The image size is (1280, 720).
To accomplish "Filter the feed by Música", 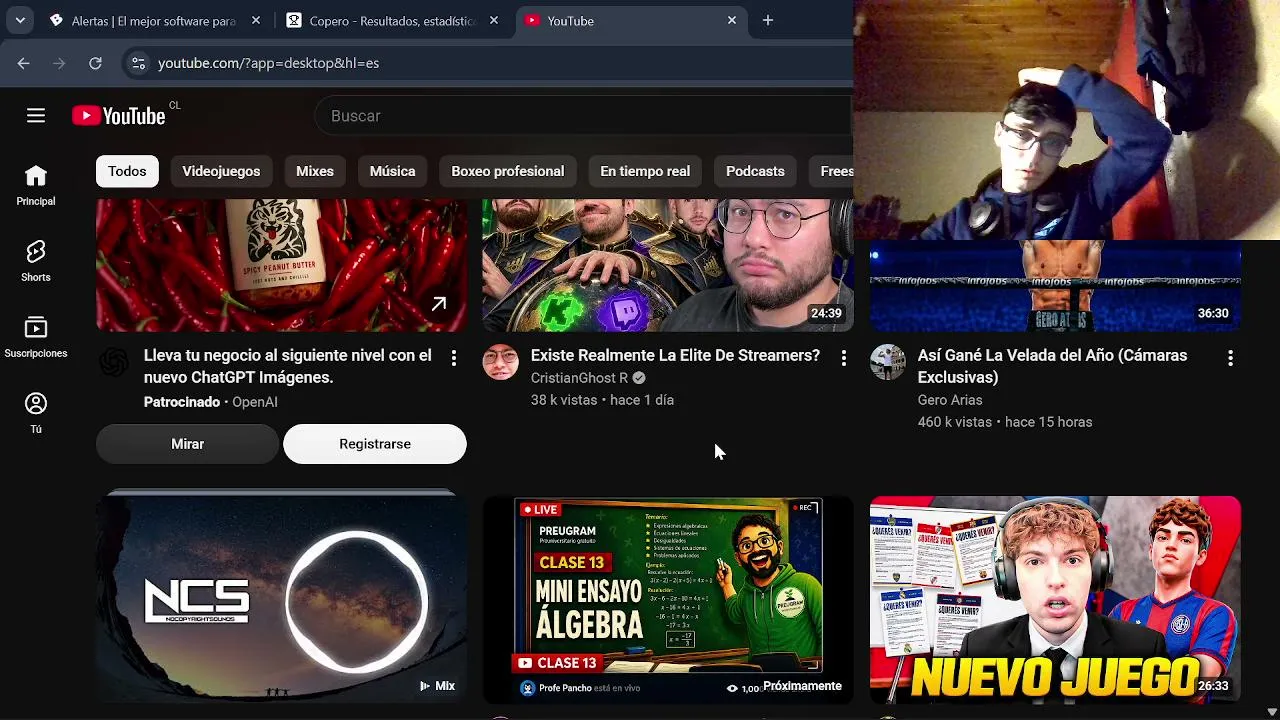I will click(x=392, y=171).
